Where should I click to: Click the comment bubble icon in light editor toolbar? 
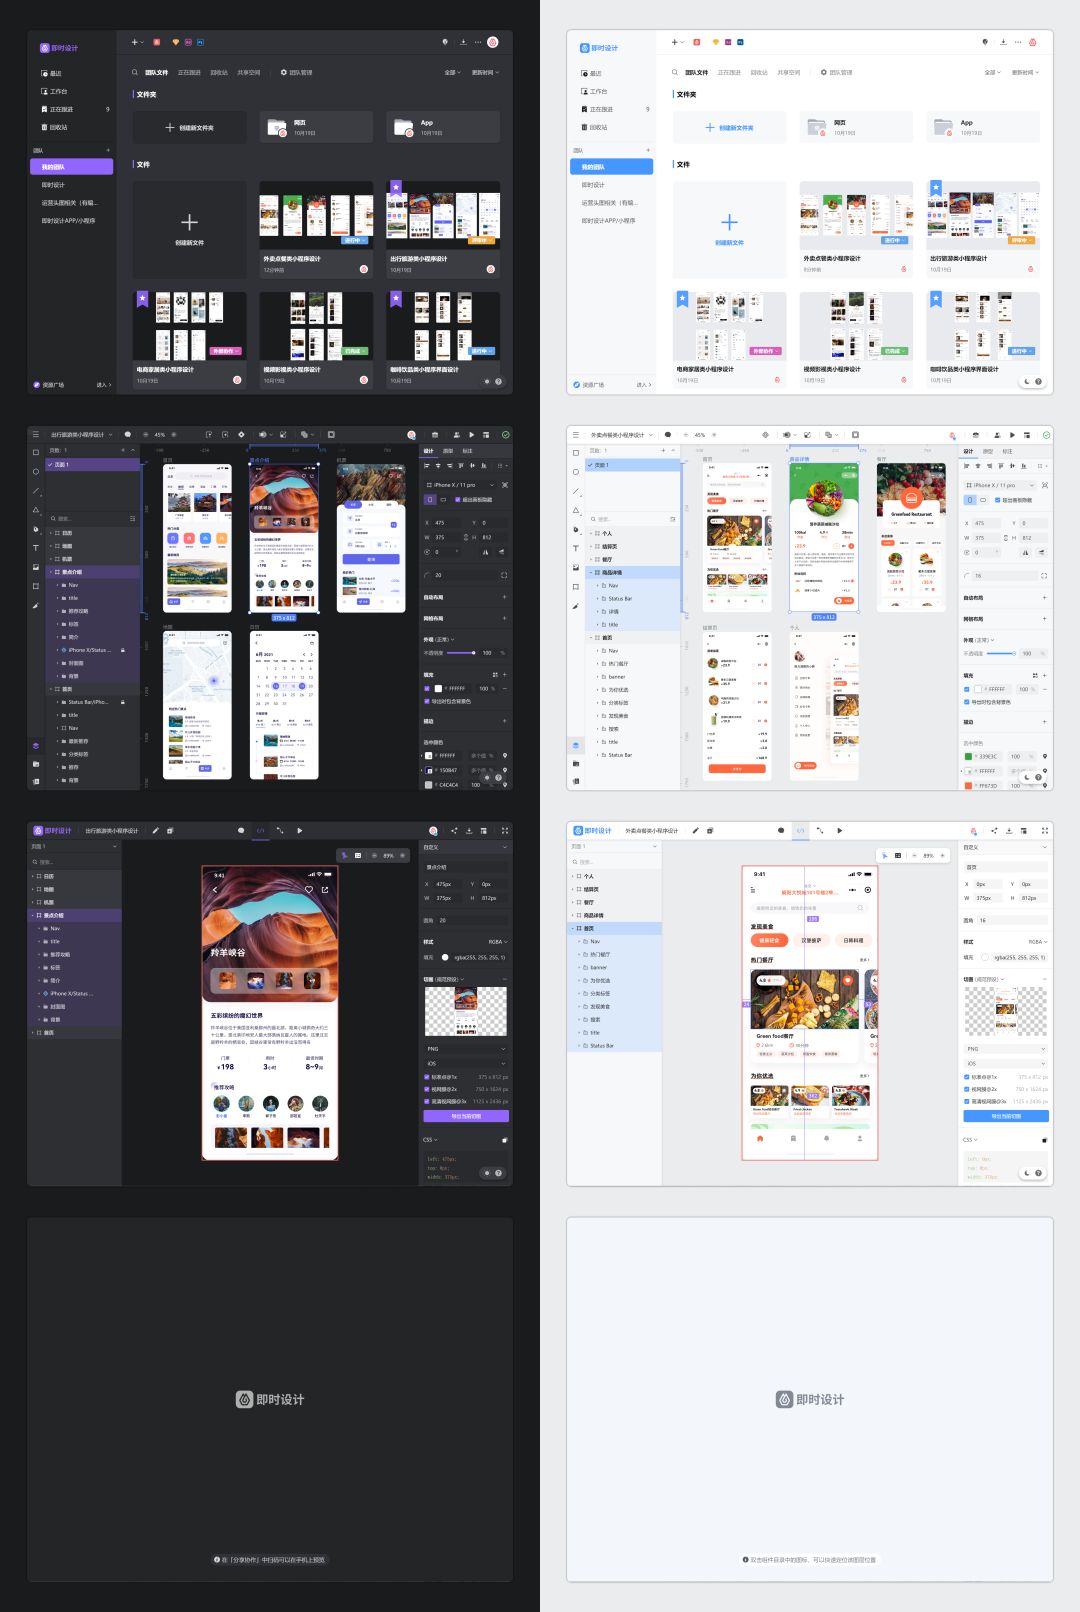click(x=668, y=435)
